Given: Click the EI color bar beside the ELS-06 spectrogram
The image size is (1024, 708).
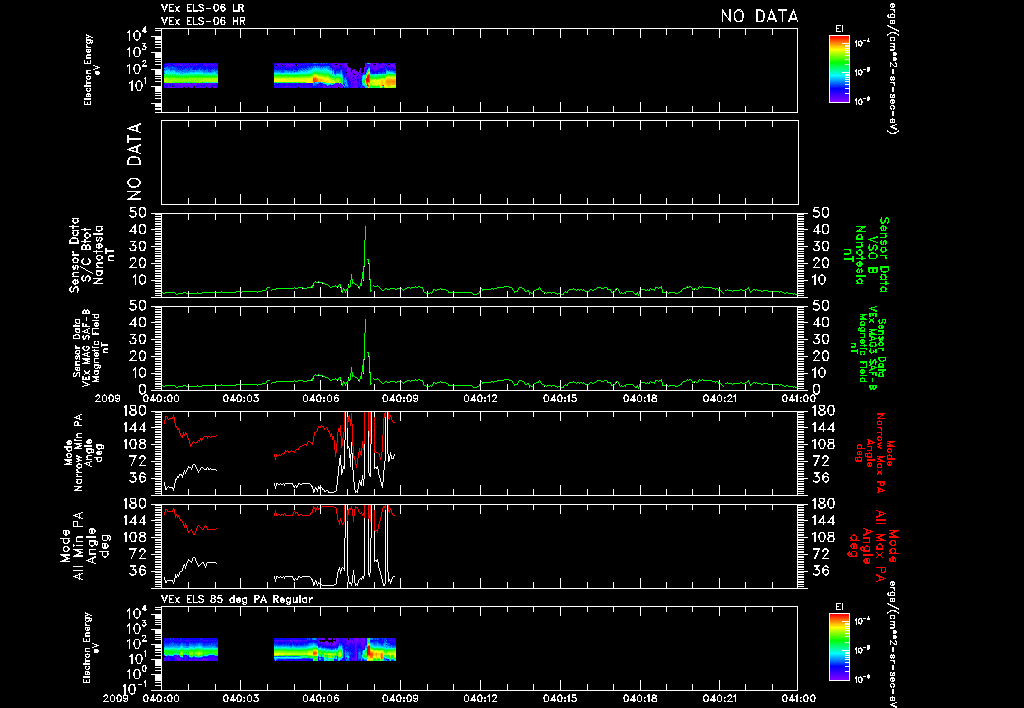Looking at the screenshot, I should point(839,69).
